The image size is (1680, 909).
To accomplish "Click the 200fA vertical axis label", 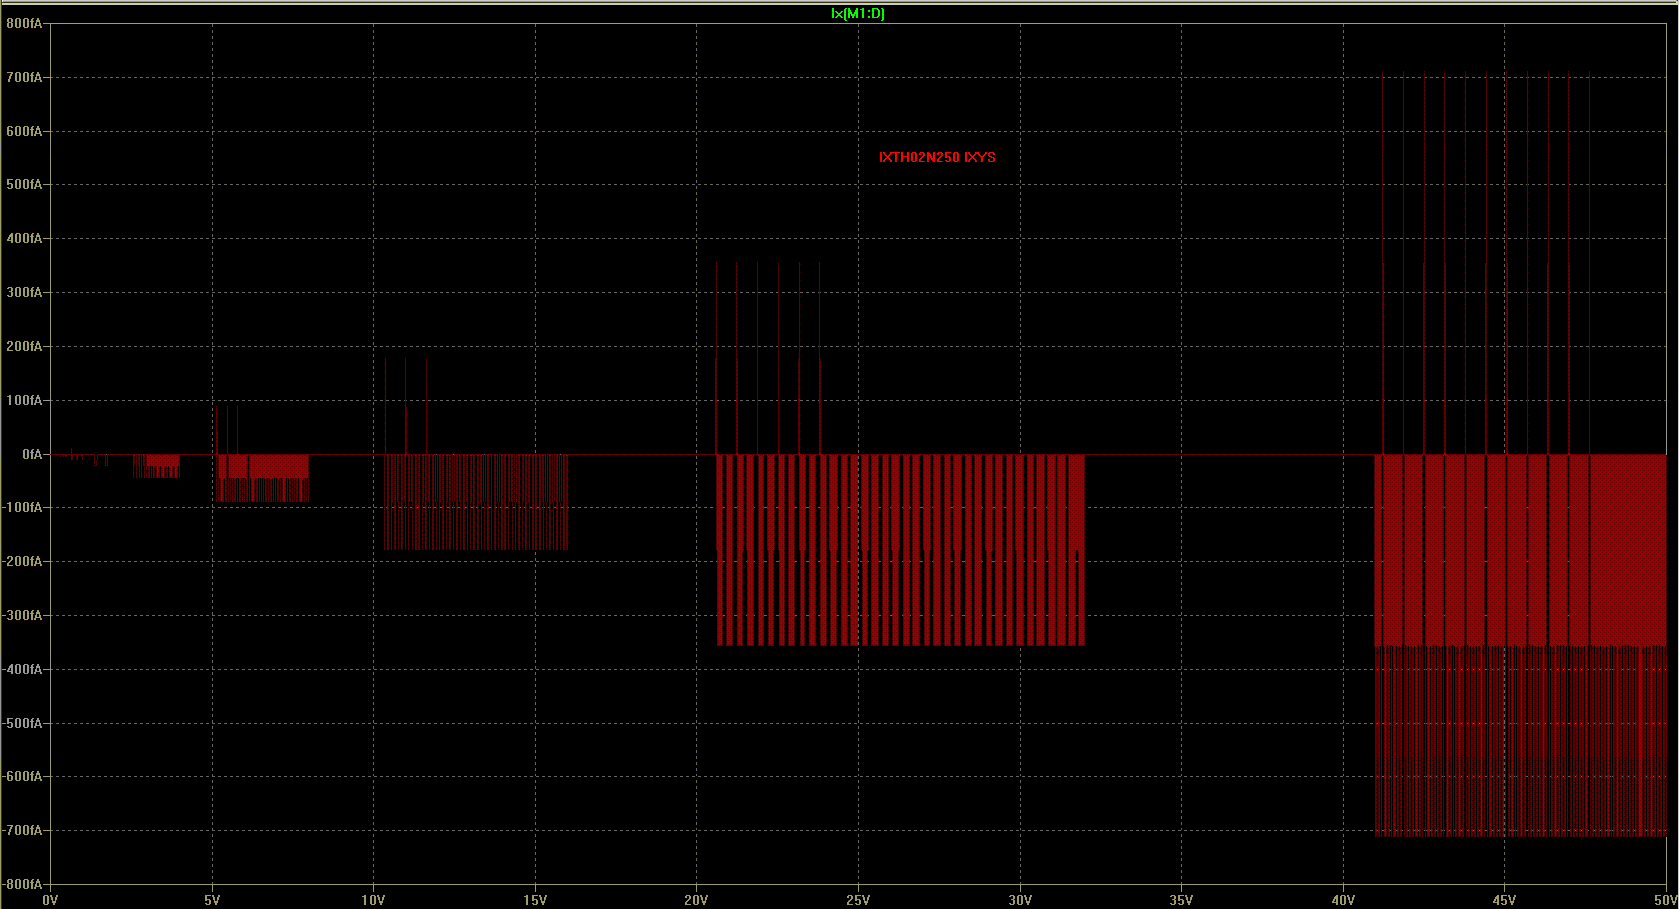I will [24, 347].
